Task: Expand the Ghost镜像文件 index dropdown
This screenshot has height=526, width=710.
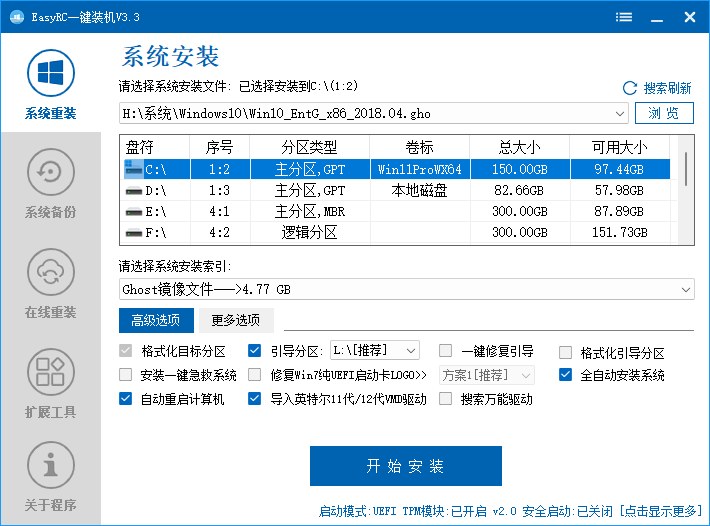Action: (x=686, y=289)
